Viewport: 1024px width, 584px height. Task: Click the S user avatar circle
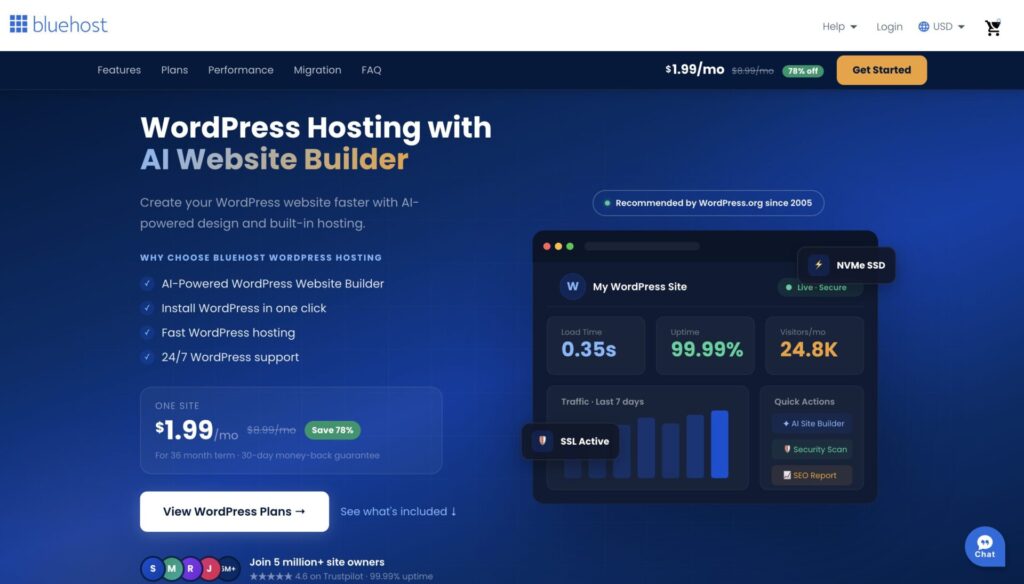click(152, 568)
